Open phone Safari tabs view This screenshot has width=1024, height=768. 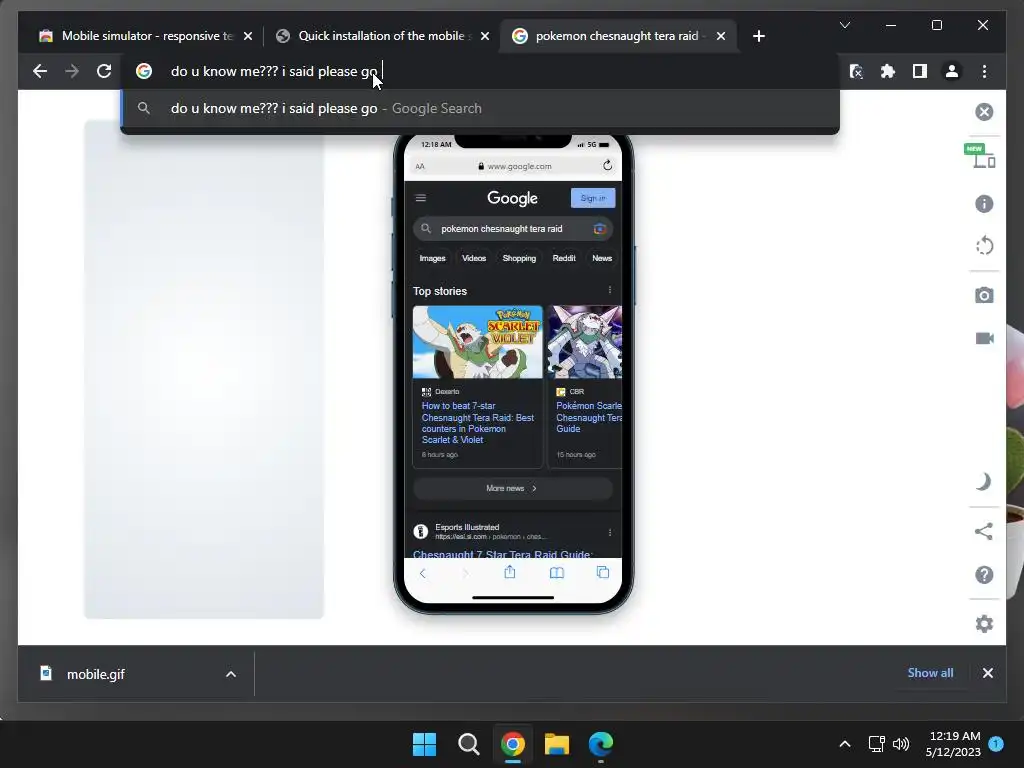[603, 573]
